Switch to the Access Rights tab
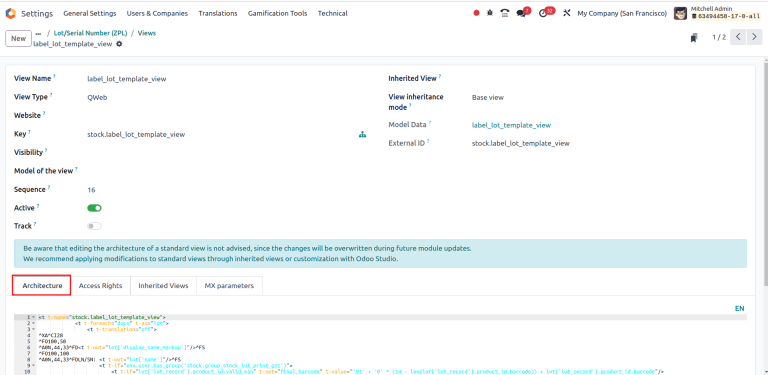Screen dimensions: 768x375 point(100,285)
